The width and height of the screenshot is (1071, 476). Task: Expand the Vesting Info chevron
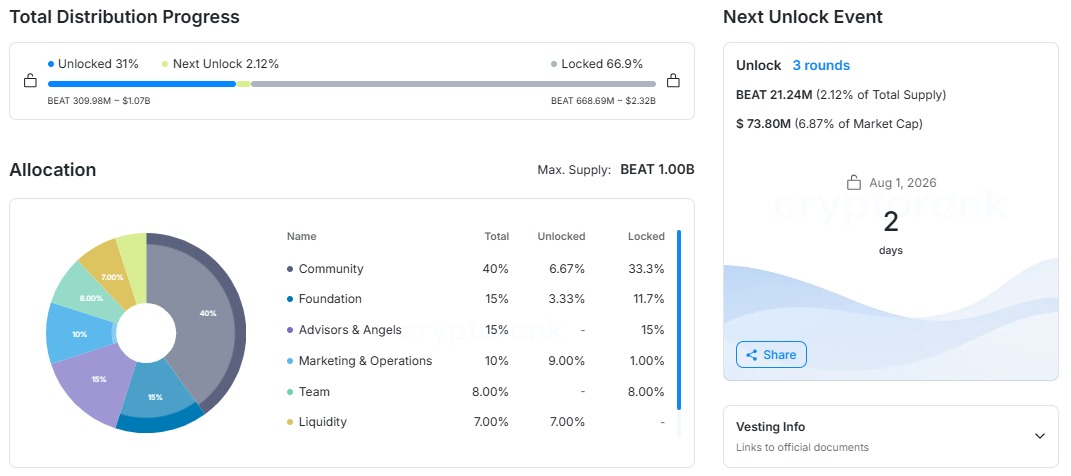click(x=1040, y=436)
